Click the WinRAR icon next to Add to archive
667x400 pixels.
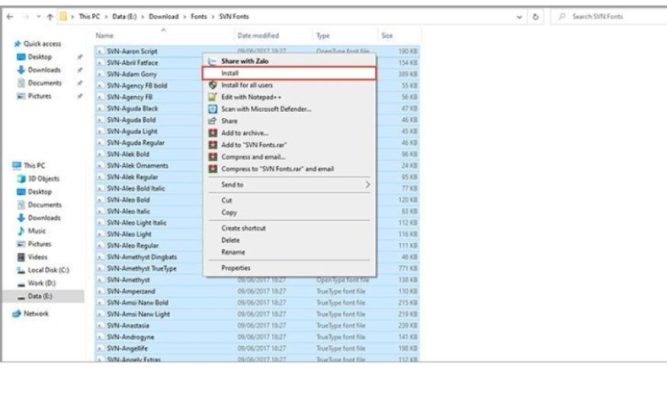pos(212,132)
